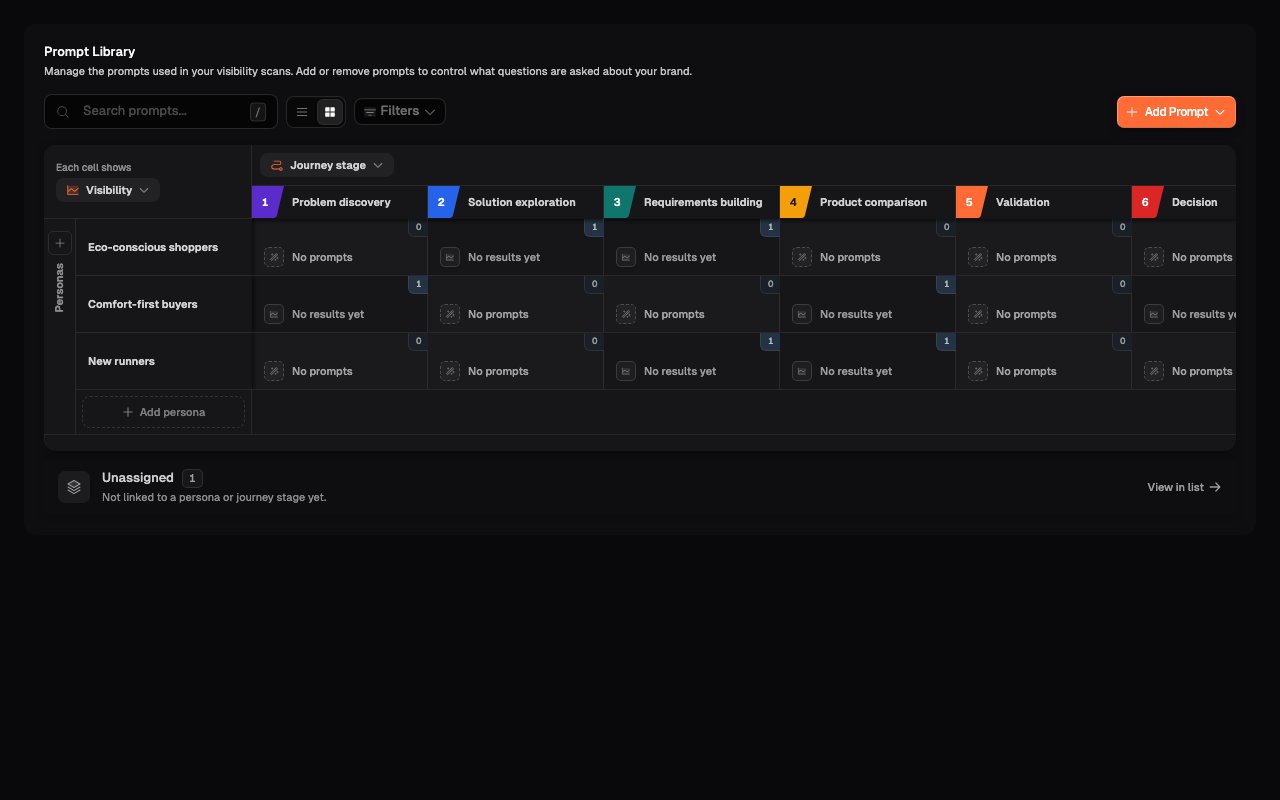1280x800 pixels.
Task: Open the Journey stage dropdown
Action: [x=327, y=165]
